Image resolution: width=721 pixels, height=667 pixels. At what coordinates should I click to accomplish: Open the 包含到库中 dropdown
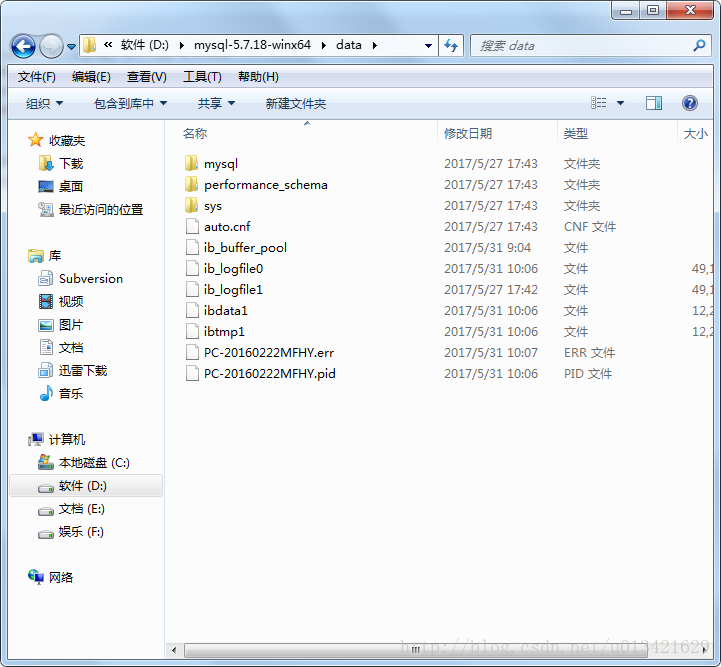[130, 103]
